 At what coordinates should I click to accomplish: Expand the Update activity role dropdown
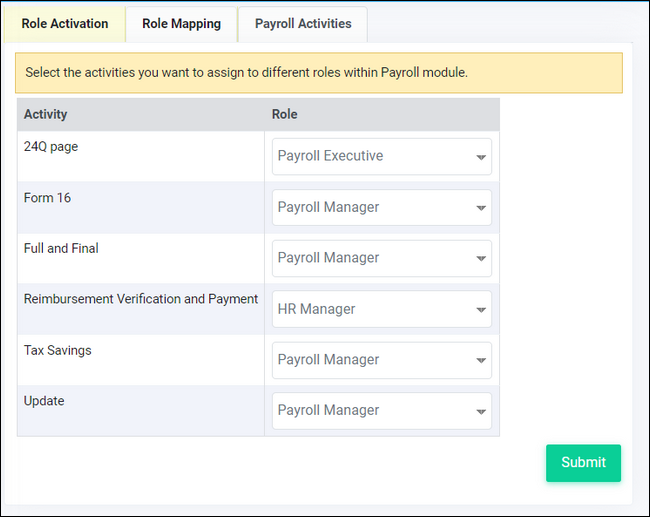click(382, 411)
